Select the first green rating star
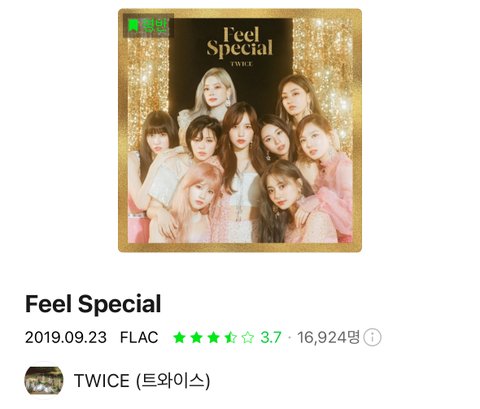The width and height of the screenshot is (480, 409). point(179,337)
